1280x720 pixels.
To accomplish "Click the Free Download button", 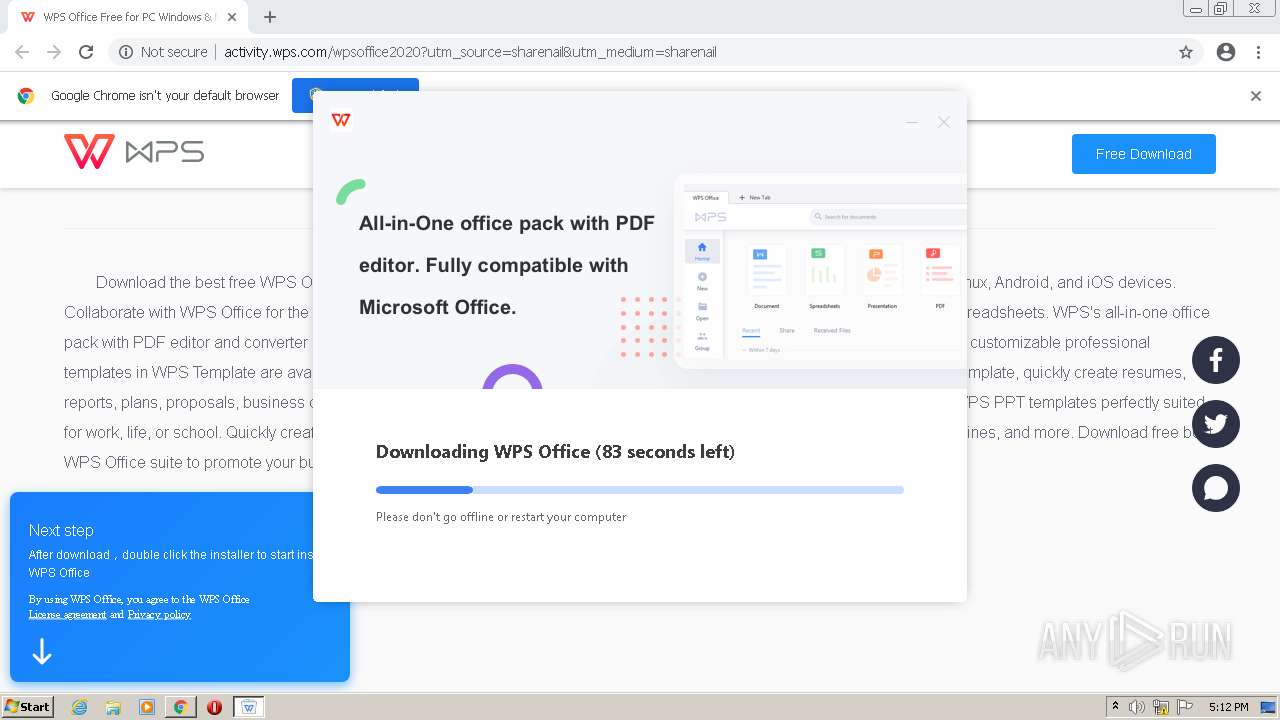I will pyautogui.click(x=1144, y=154).
